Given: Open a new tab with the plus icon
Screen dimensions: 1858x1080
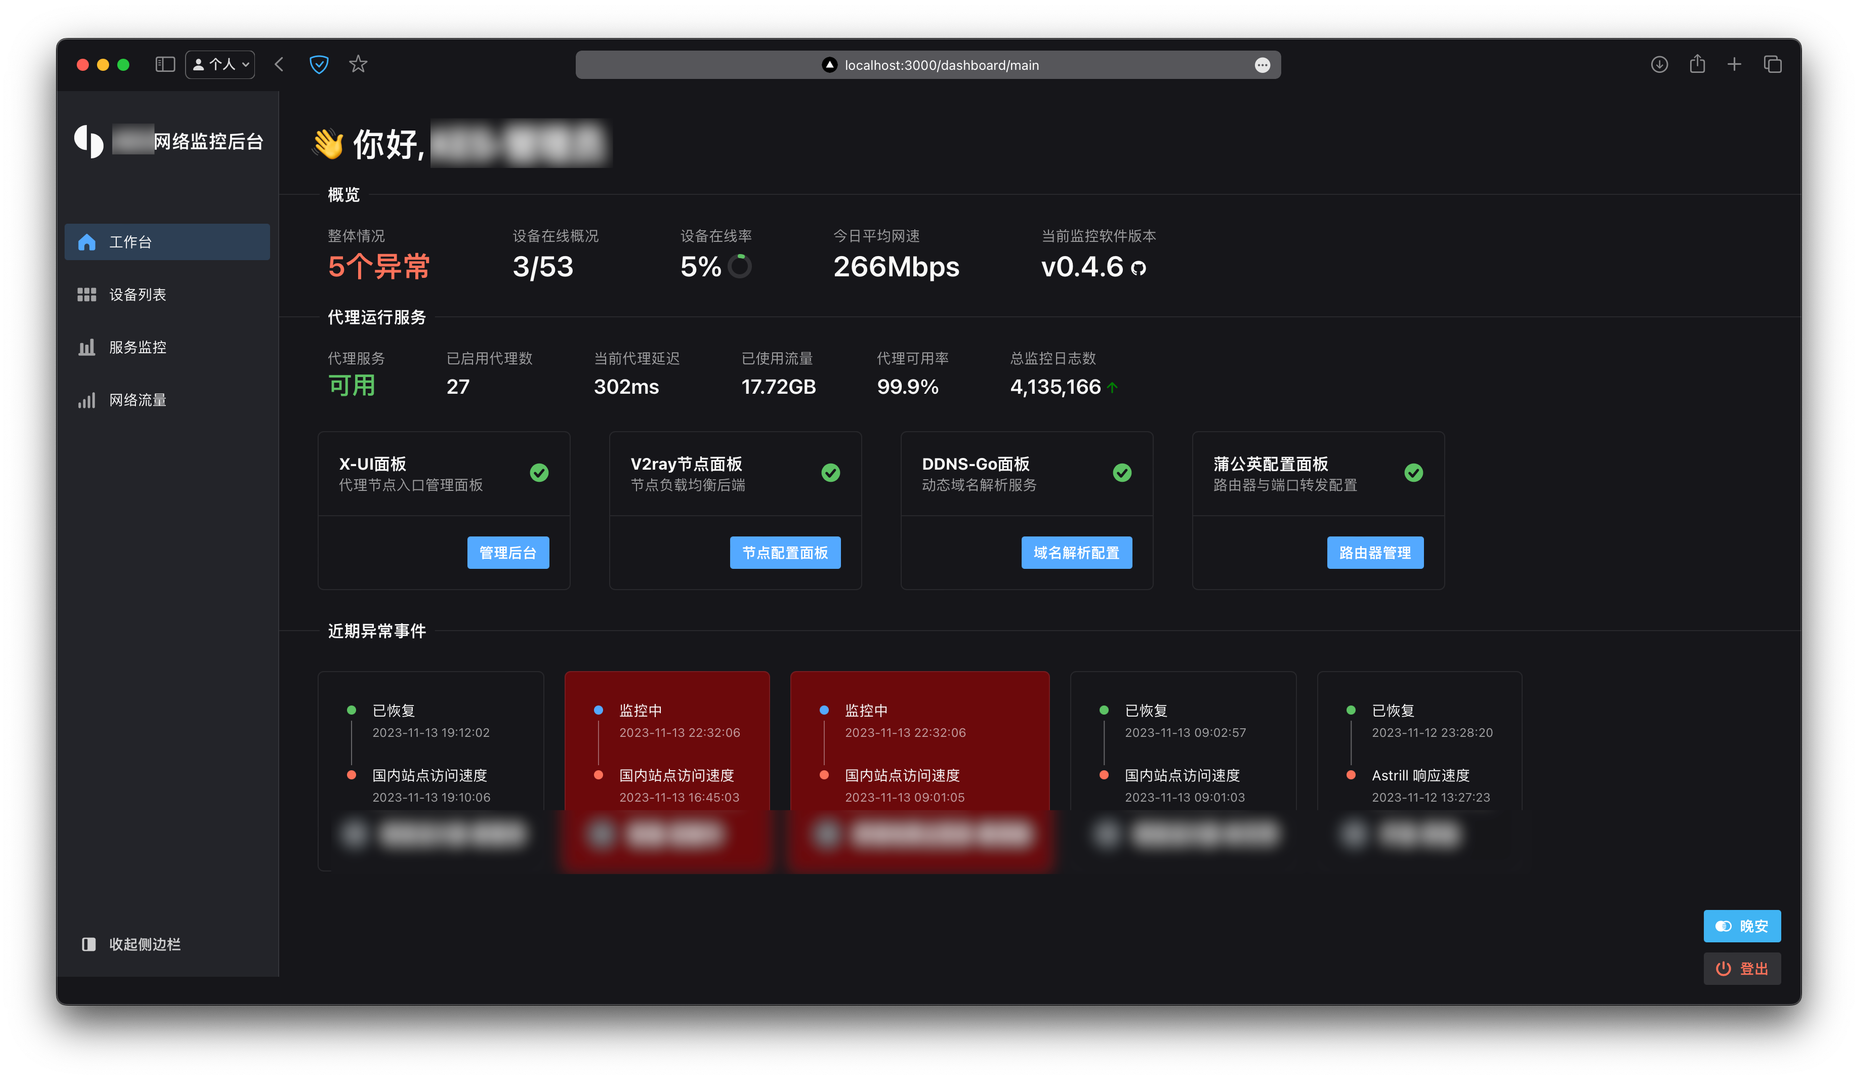Looking at the screenshot, I should 1734,65.
